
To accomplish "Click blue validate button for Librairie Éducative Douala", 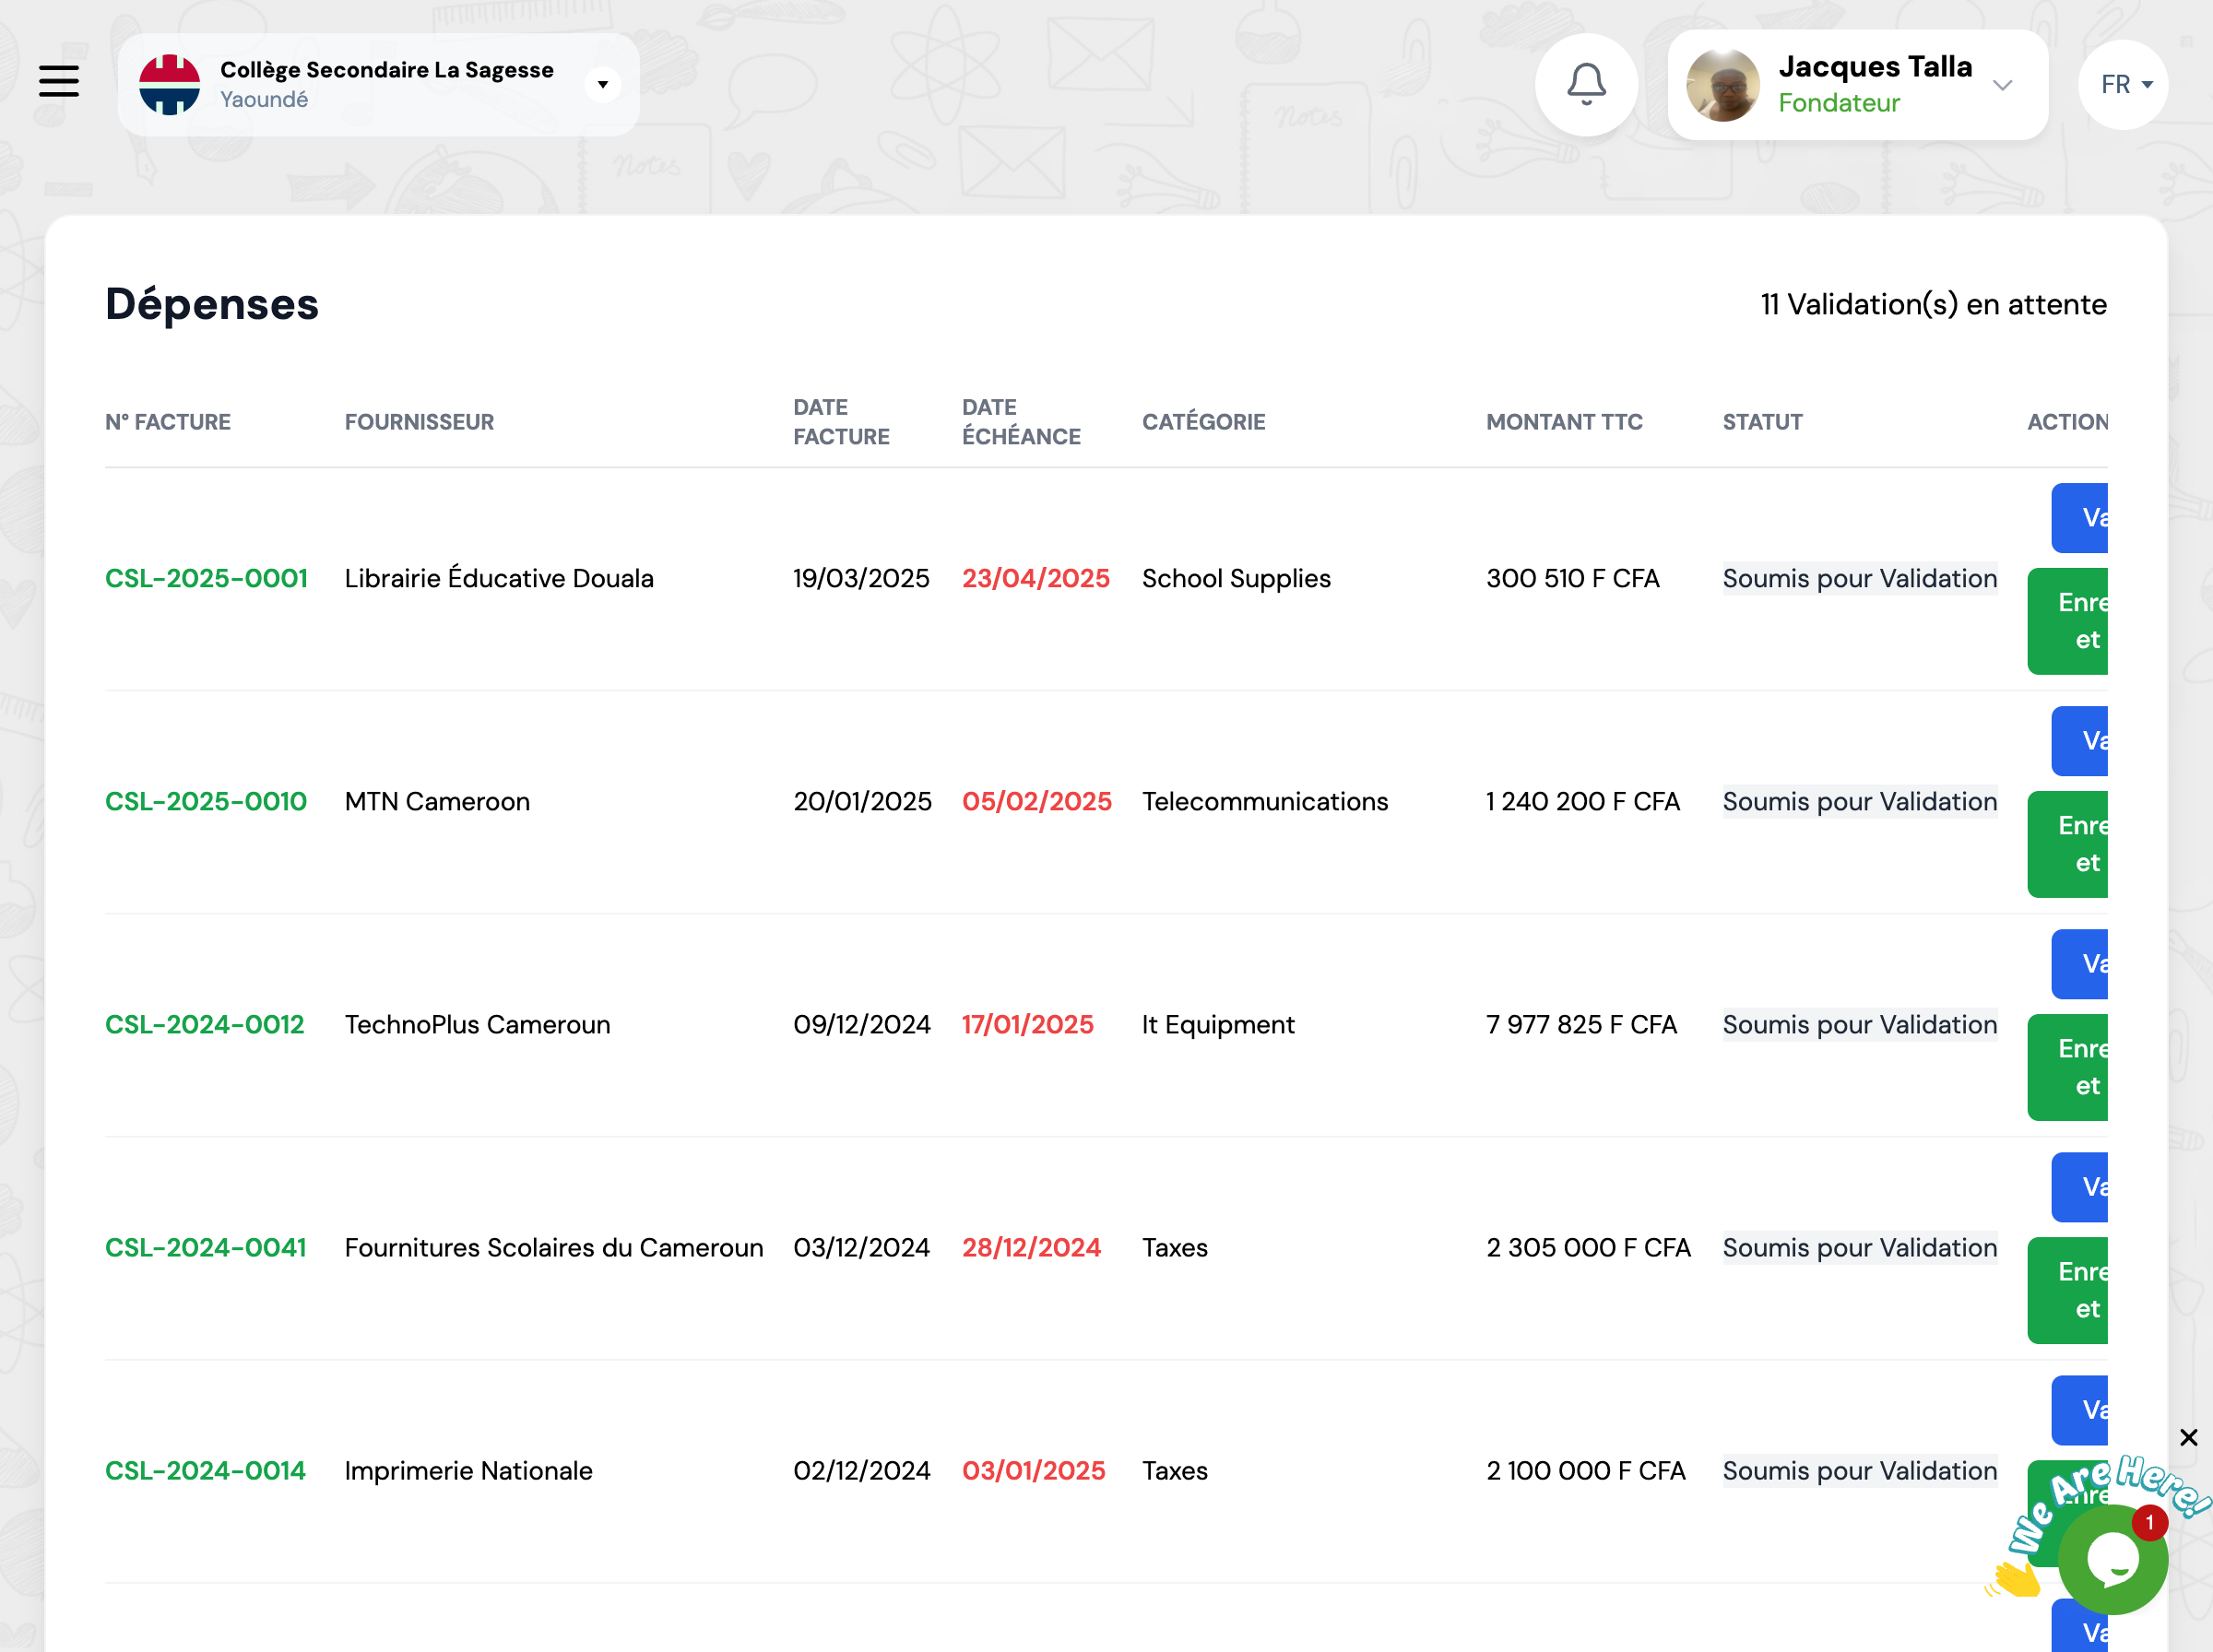I will (x=2080, y=518).
